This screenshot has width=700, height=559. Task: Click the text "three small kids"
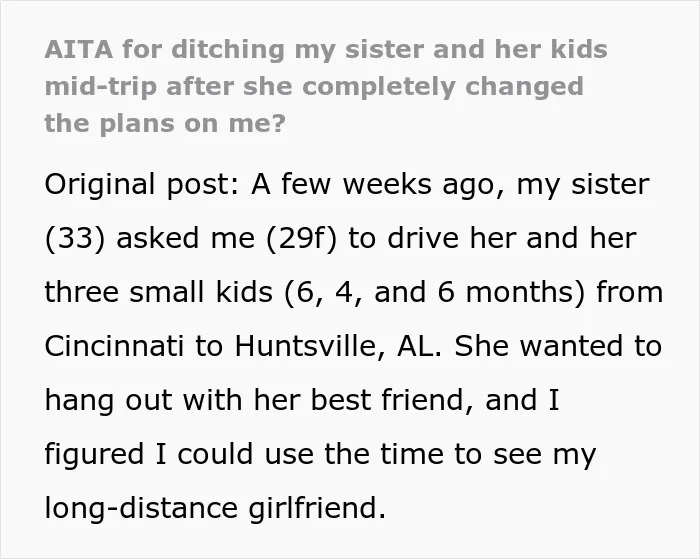click(158, 292)
